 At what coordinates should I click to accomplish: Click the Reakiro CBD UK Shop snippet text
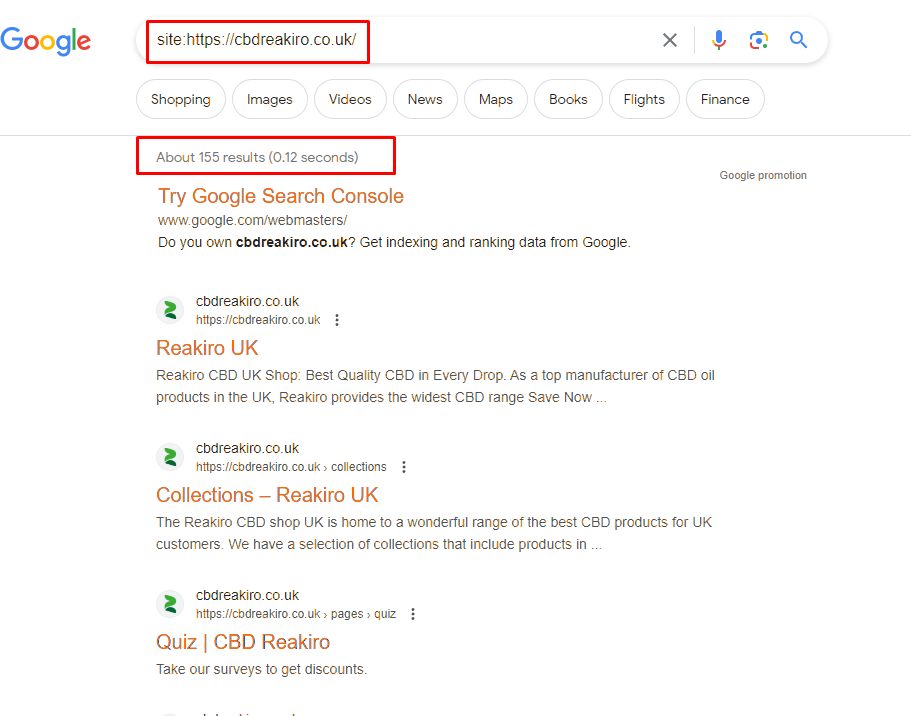pyautogui.click(x=435, y=386)
